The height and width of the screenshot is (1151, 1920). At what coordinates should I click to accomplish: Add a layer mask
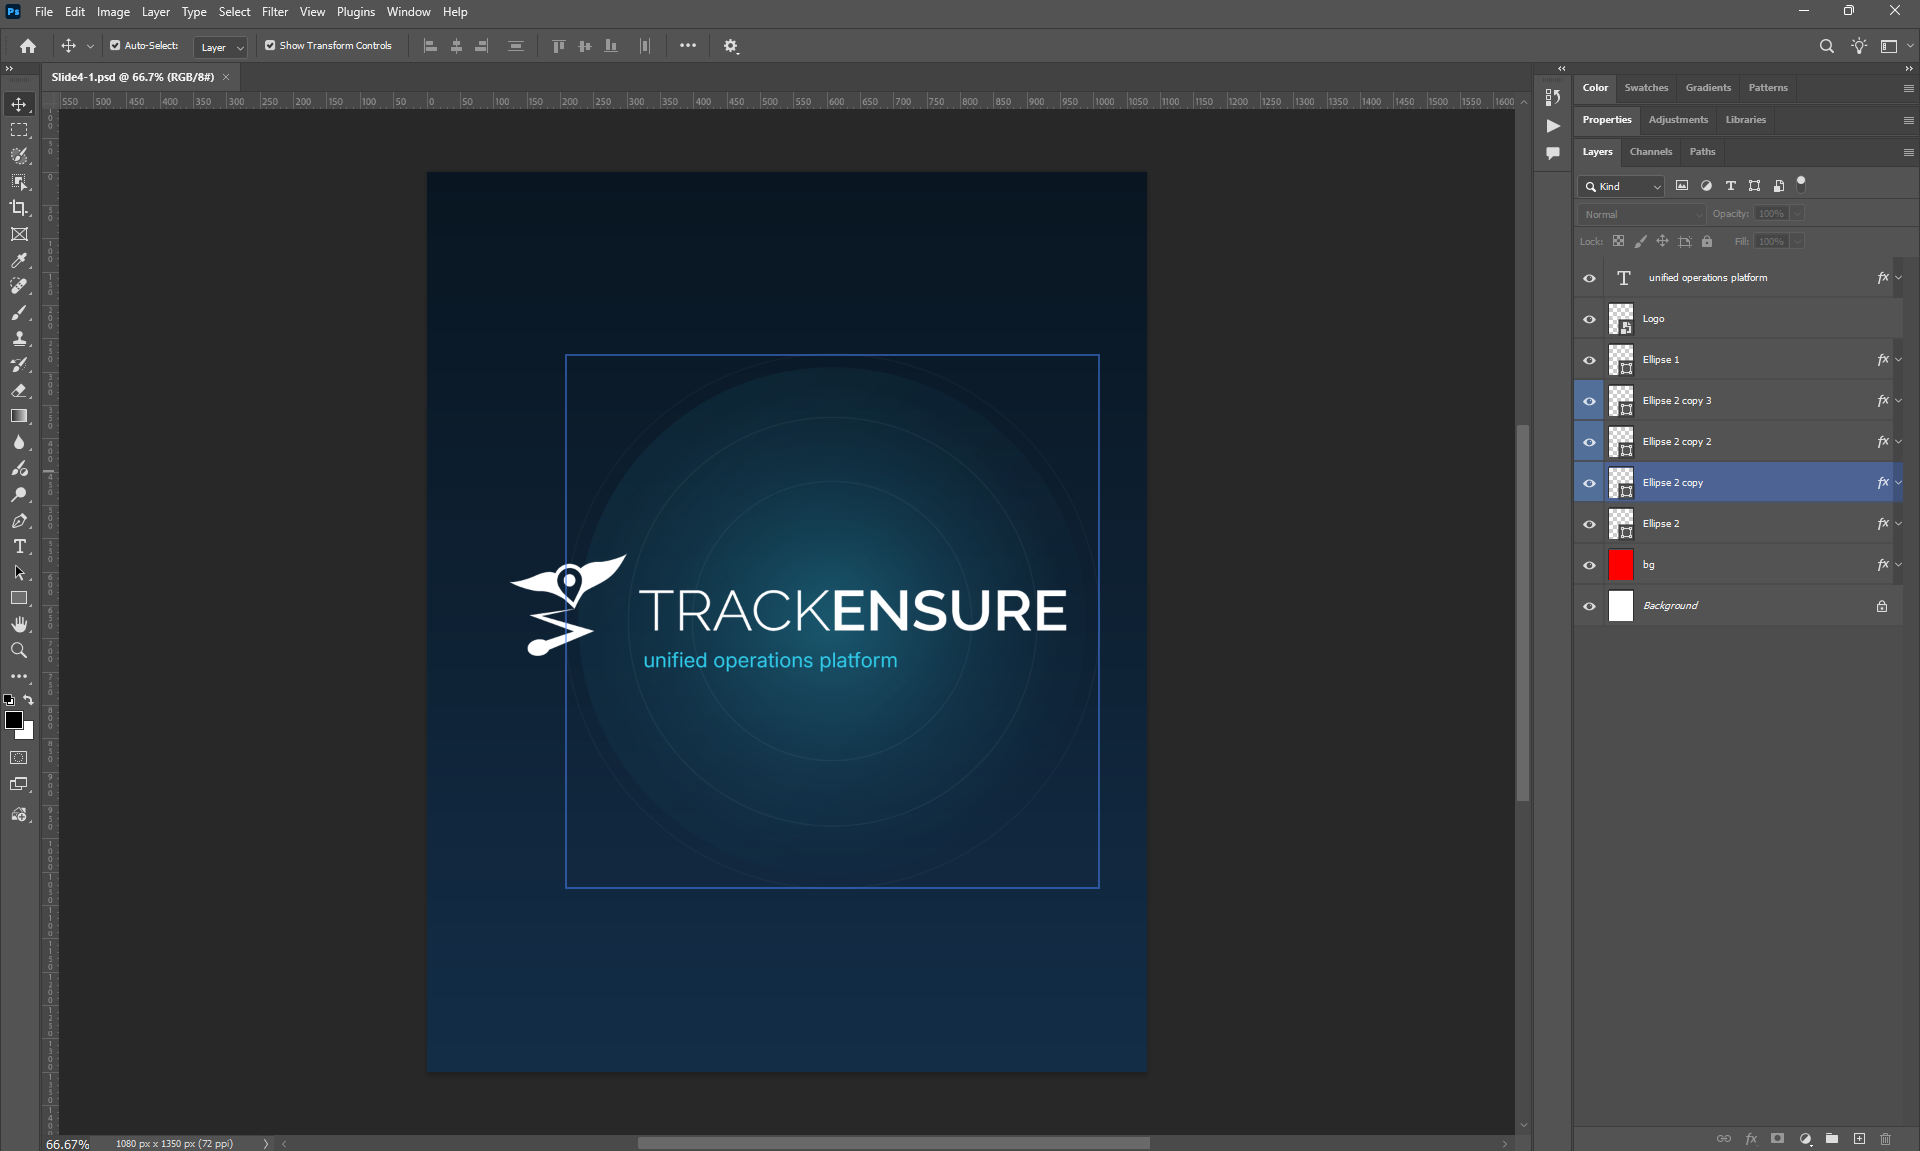(x=1777, y=1138)
